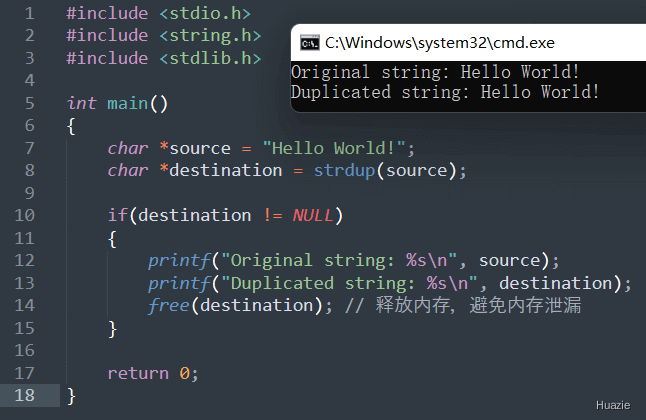This screenshot has width=646, height=420.
Task: Click the Huazie watermark text
Action: click(x=613, y=406)
